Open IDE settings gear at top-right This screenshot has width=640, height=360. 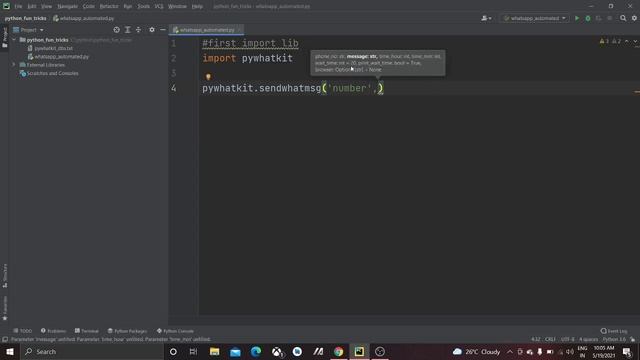tap(634, 18)
